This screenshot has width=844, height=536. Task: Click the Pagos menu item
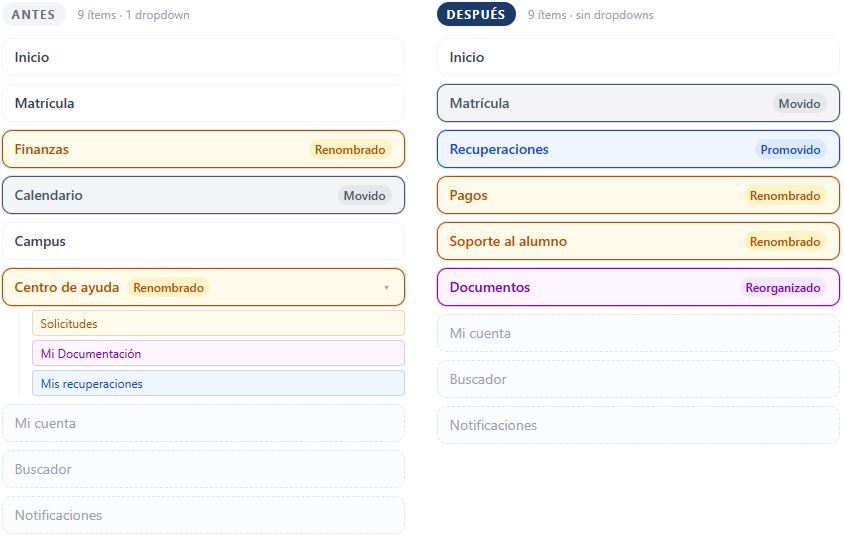pos(638,195)
